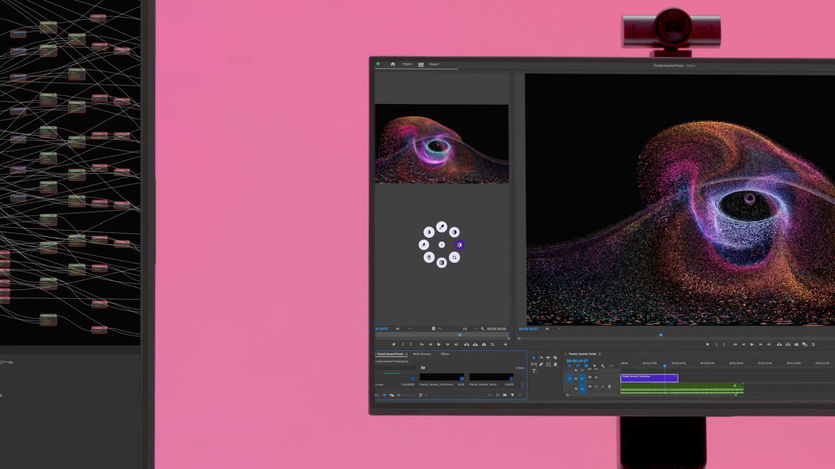Screen dimensions: 835x469
Task: Add marker button in timeline header
Action: point(594,366)
